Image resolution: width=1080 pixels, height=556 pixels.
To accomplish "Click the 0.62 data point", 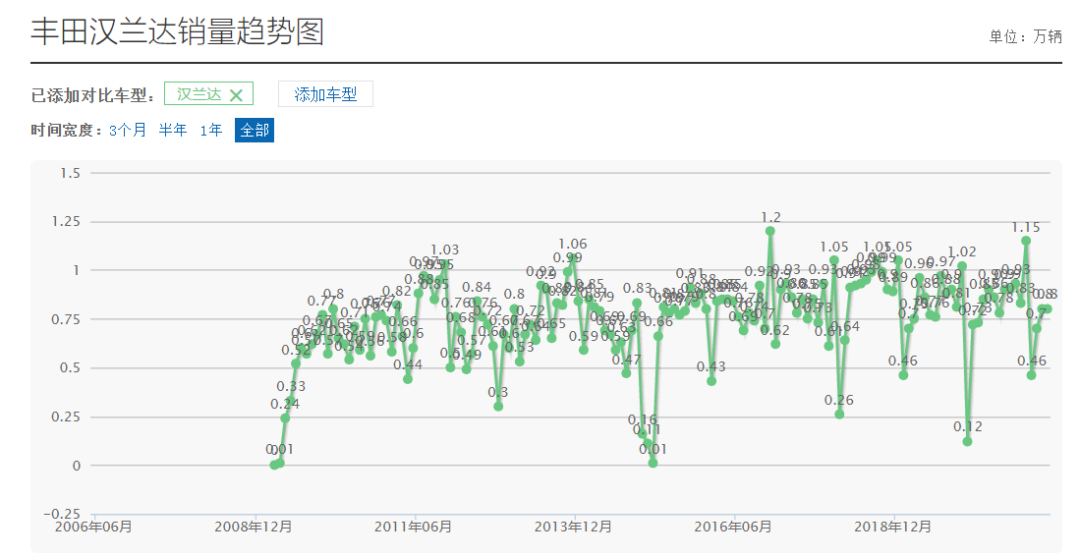I will click(776, 344).
